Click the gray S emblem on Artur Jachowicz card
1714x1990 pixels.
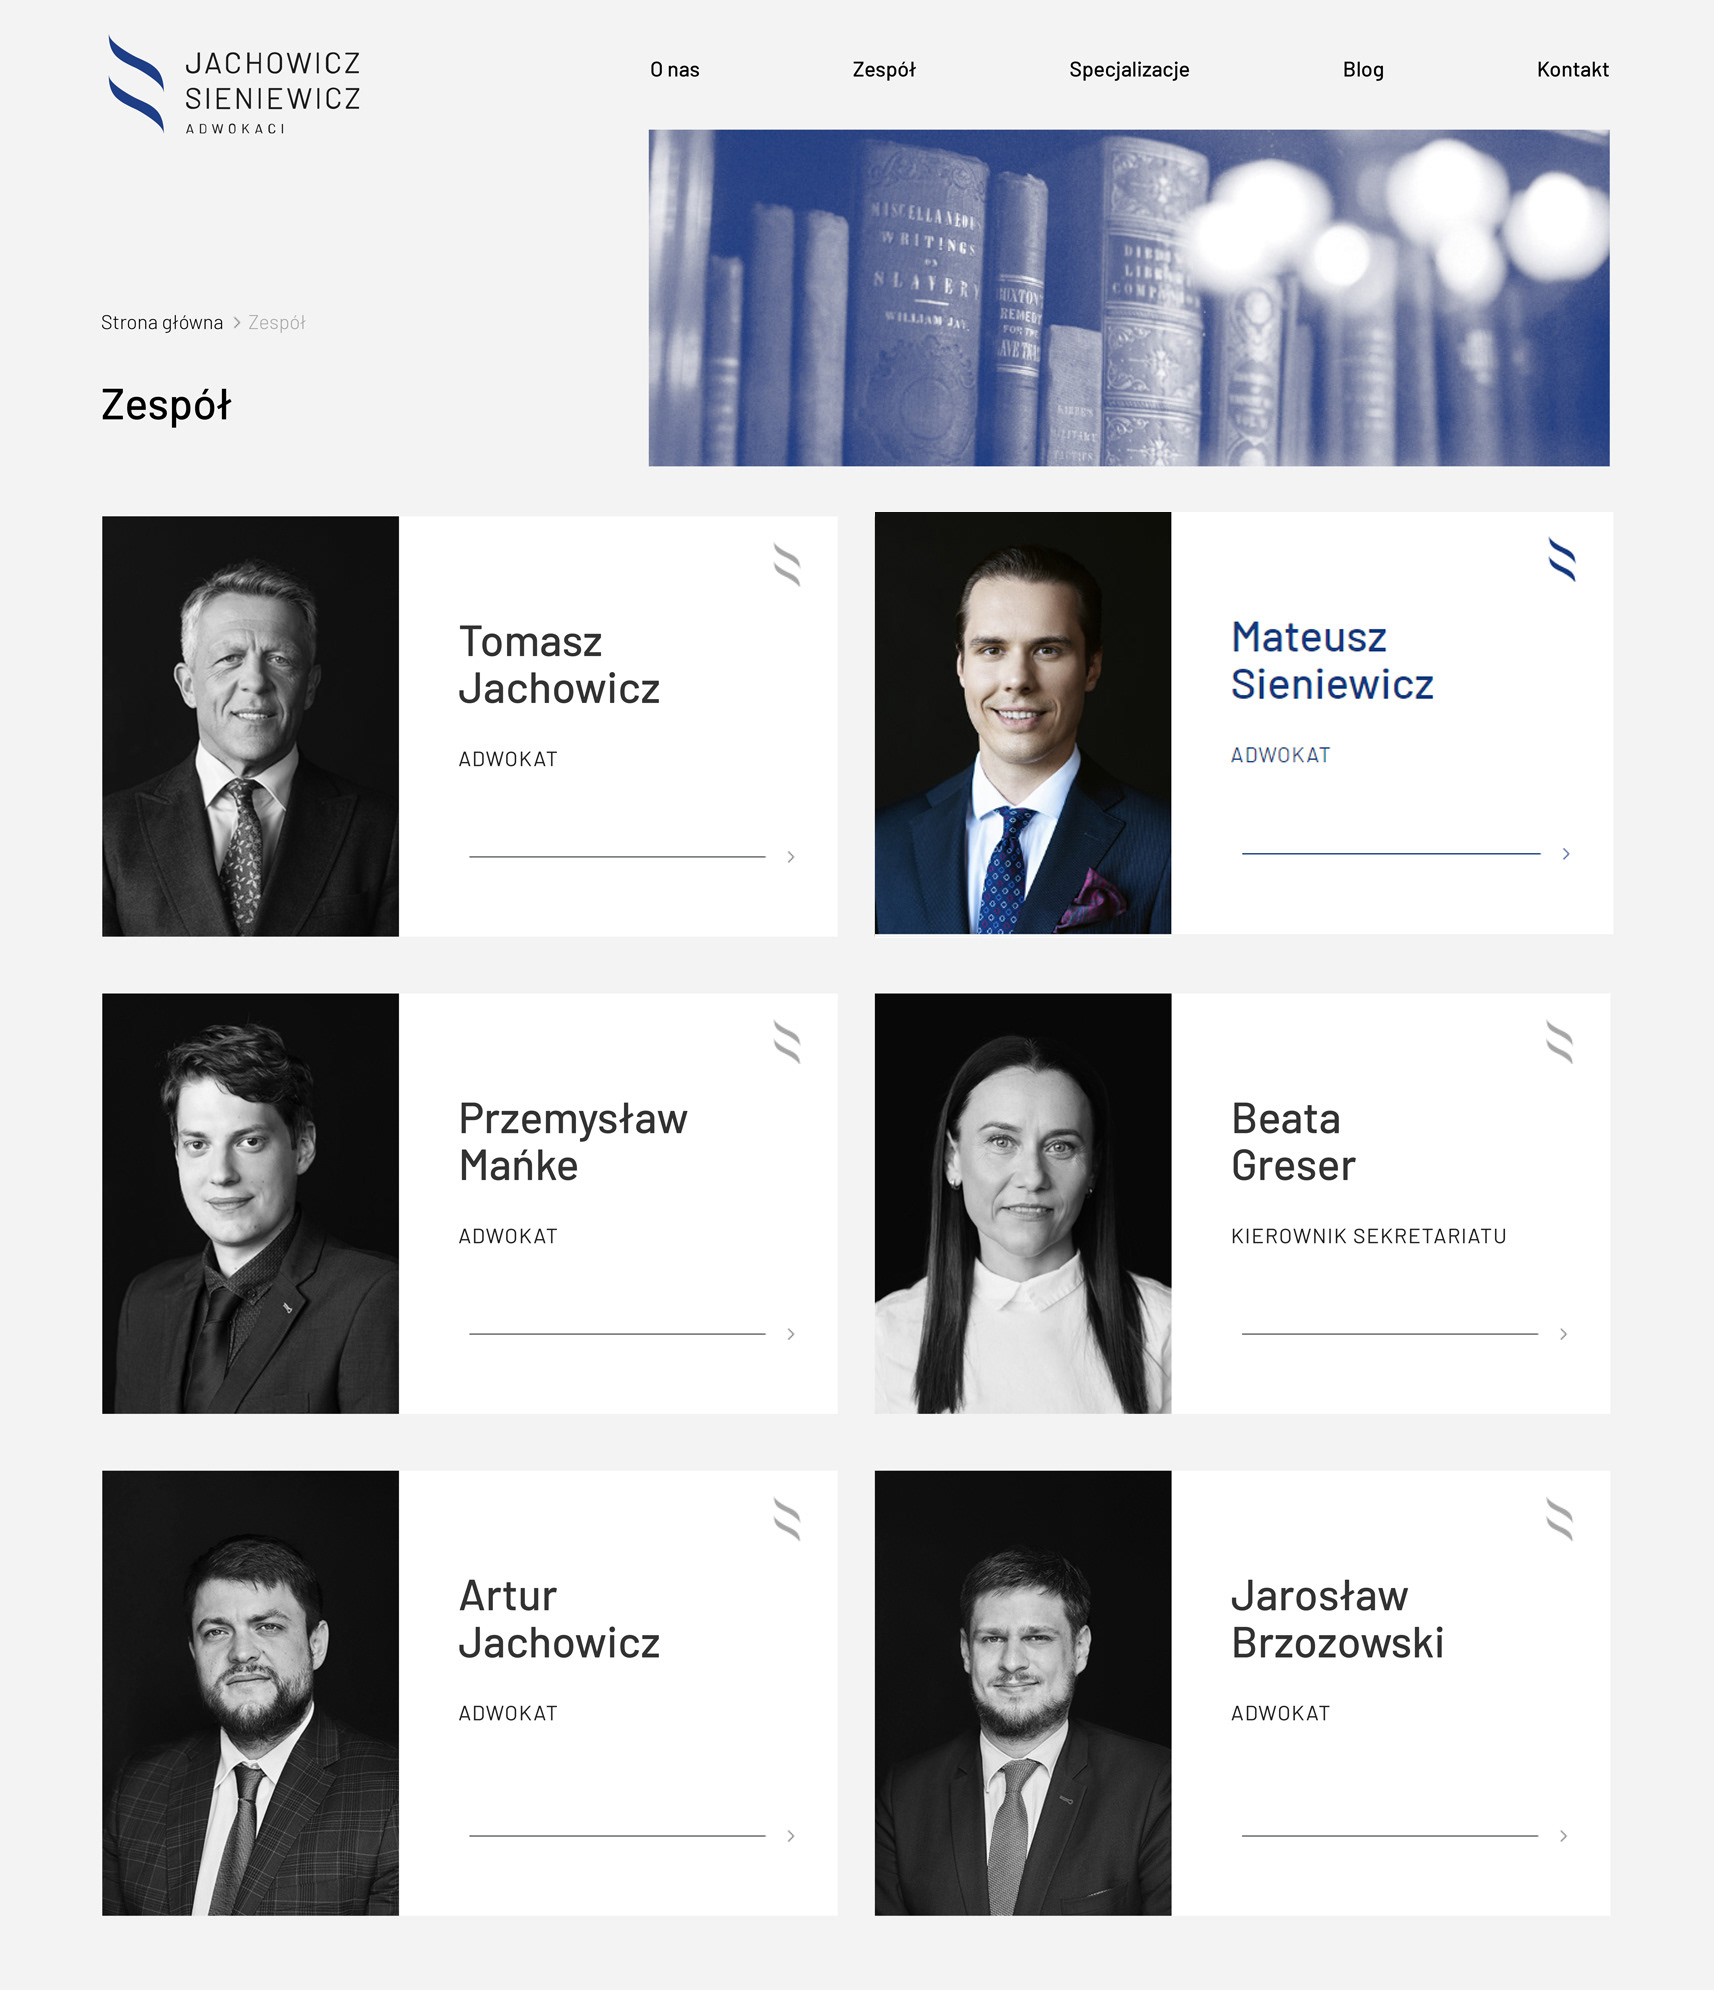coord(787,1519)
